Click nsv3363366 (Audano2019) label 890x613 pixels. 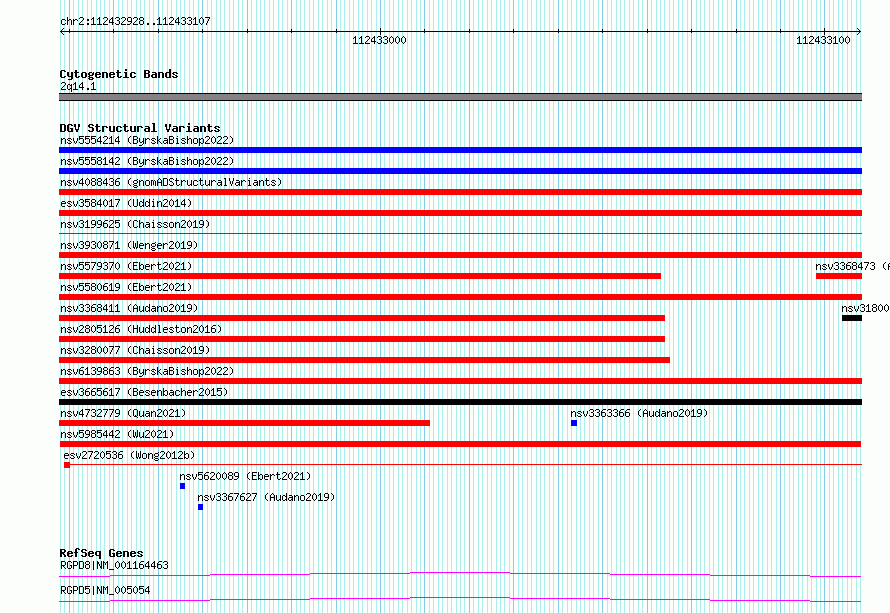click(639, 413)
